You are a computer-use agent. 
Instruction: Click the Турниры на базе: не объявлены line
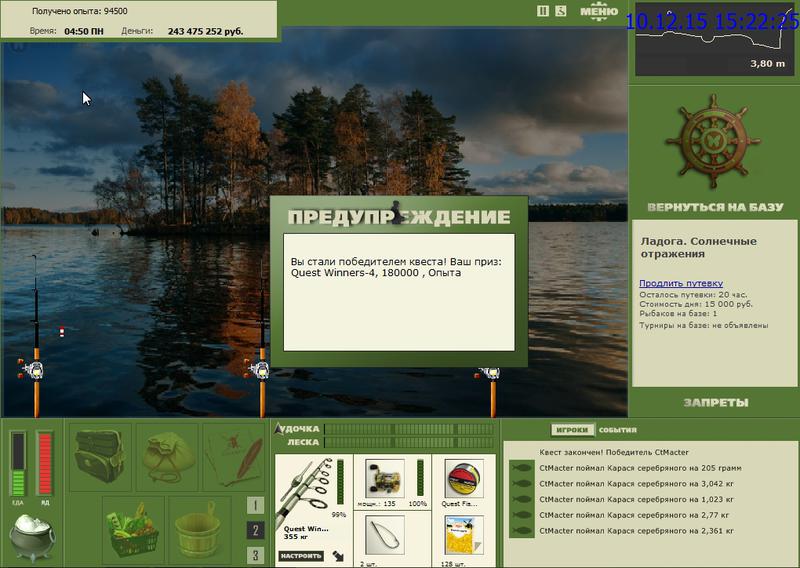(x=704, y=325)
